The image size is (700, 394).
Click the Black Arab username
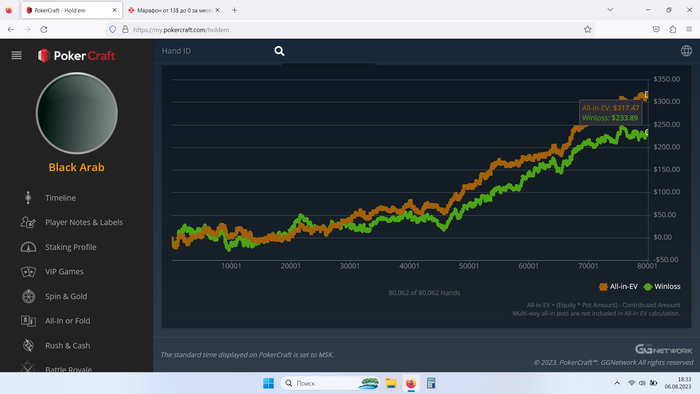point(76,167)
